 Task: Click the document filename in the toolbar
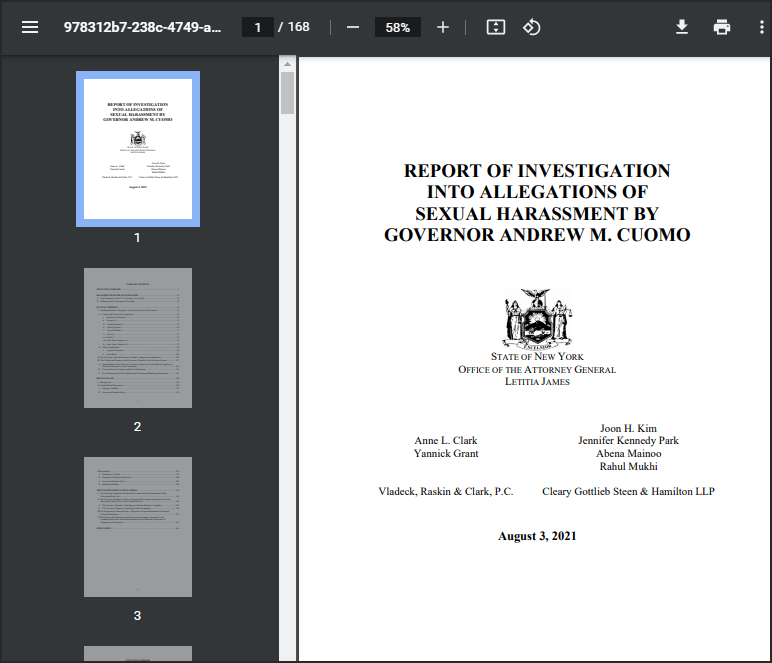(x=142, y=27)
